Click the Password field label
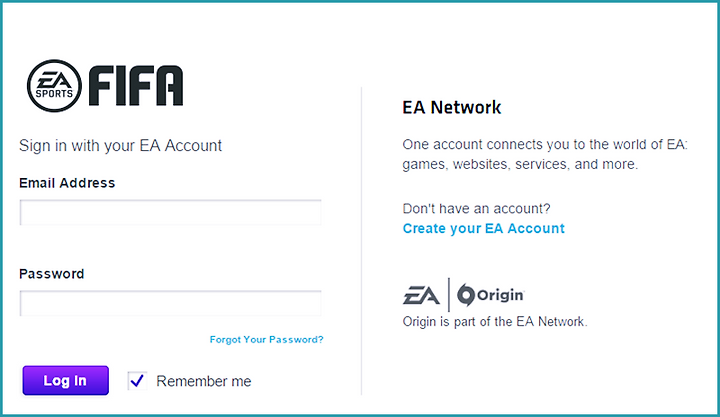 [x=51, y=274]
